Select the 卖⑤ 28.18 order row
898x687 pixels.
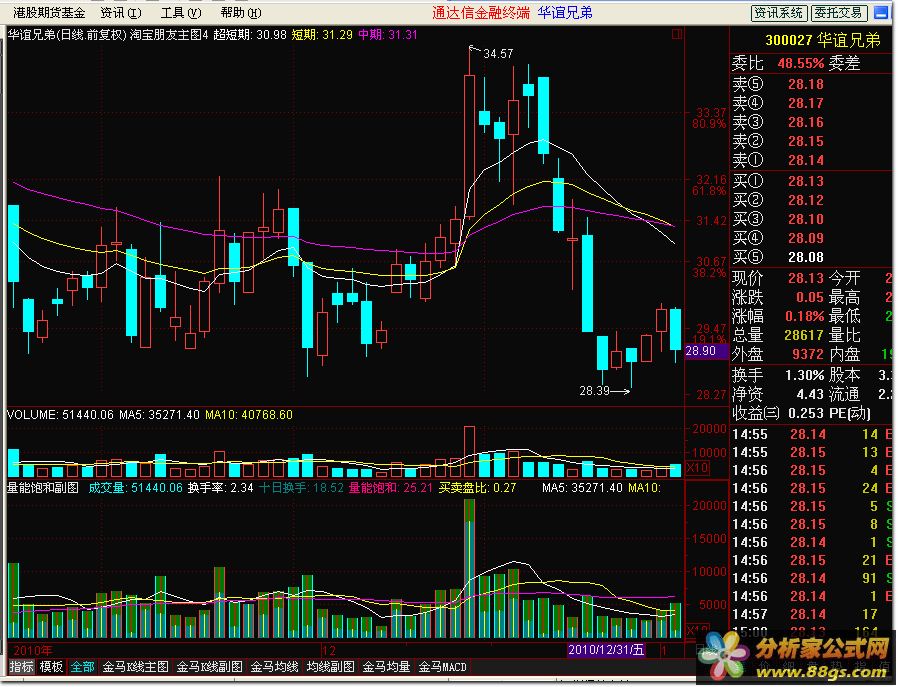click(813, 84)
